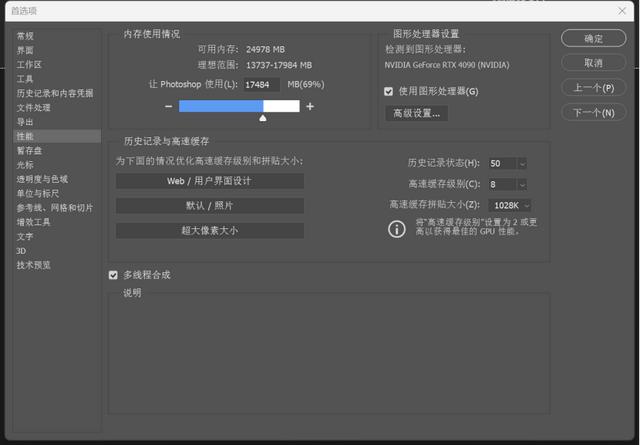640x445 pixels.
Task: Click the info icon beside GPU hint
Action: coord(396,229)
